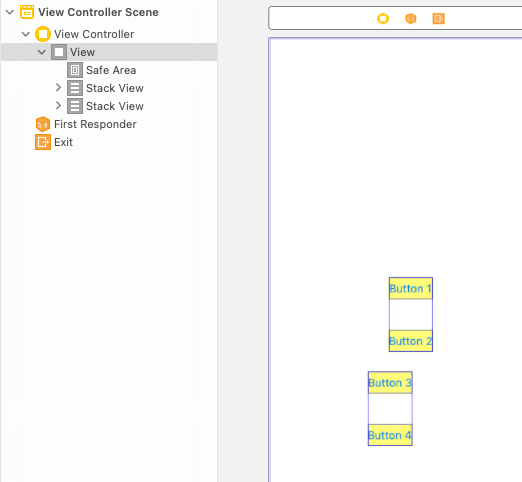Click the Safe Area icon in outline
This screenshot has height=482, width=522.
[x=75, y=70]
